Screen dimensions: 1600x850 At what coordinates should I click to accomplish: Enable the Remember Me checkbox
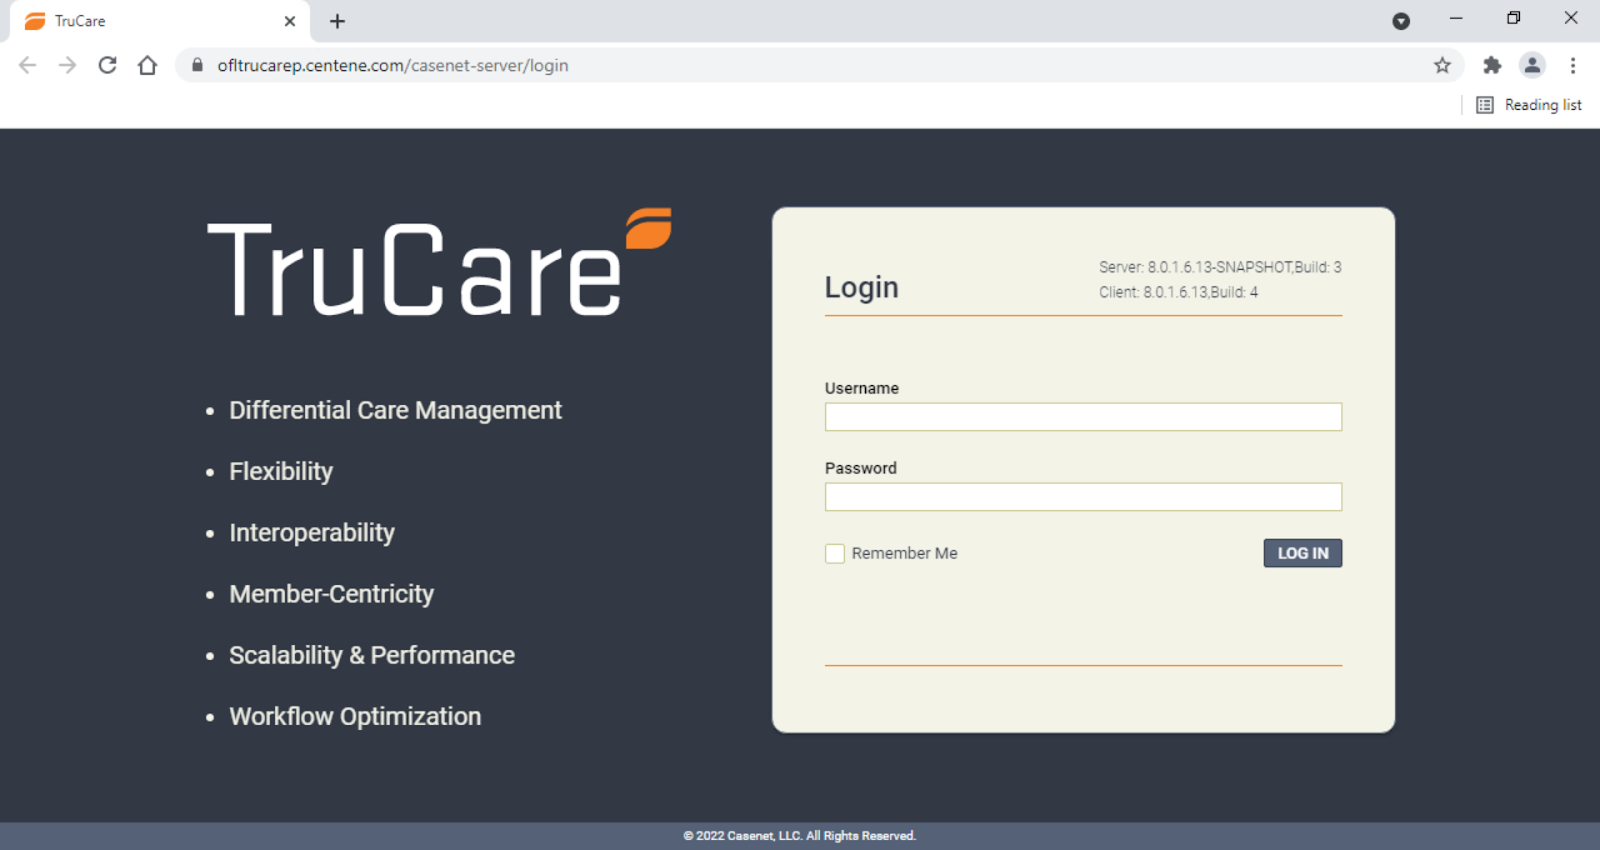point(835,553)
